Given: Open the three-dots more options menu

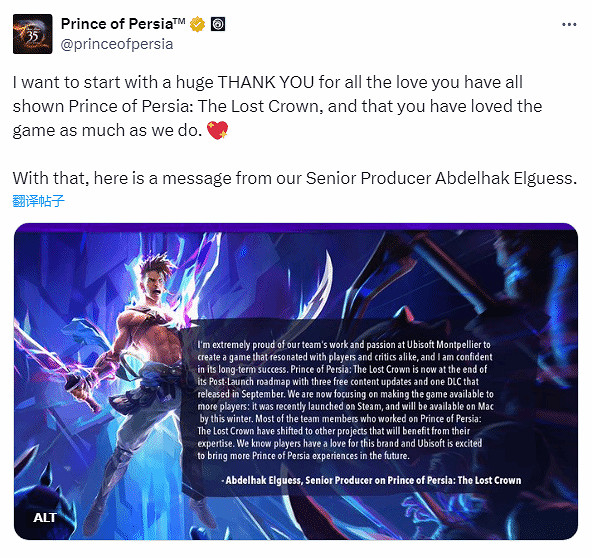Looking at the screenshot, I should [x=569, y=25].
